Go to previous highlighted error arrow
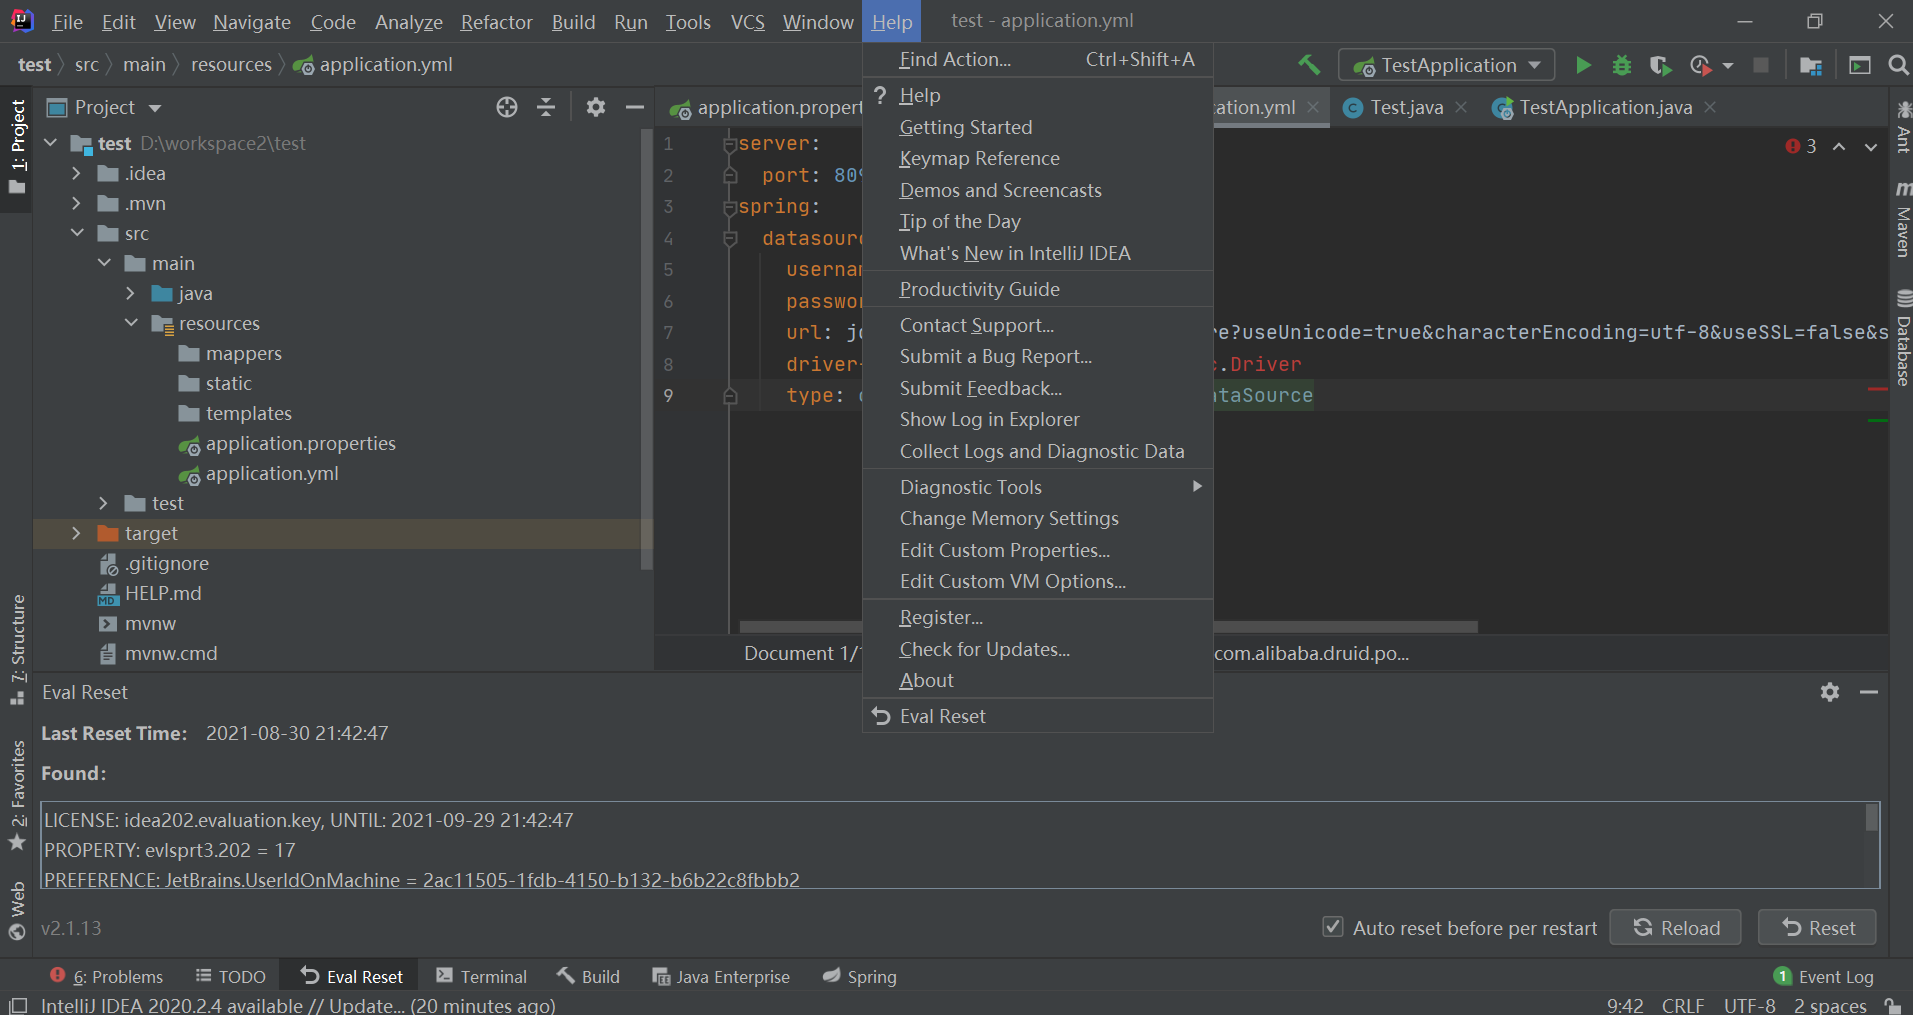The height and width of the screenshot is (1015, 1913). point(1839,147)
